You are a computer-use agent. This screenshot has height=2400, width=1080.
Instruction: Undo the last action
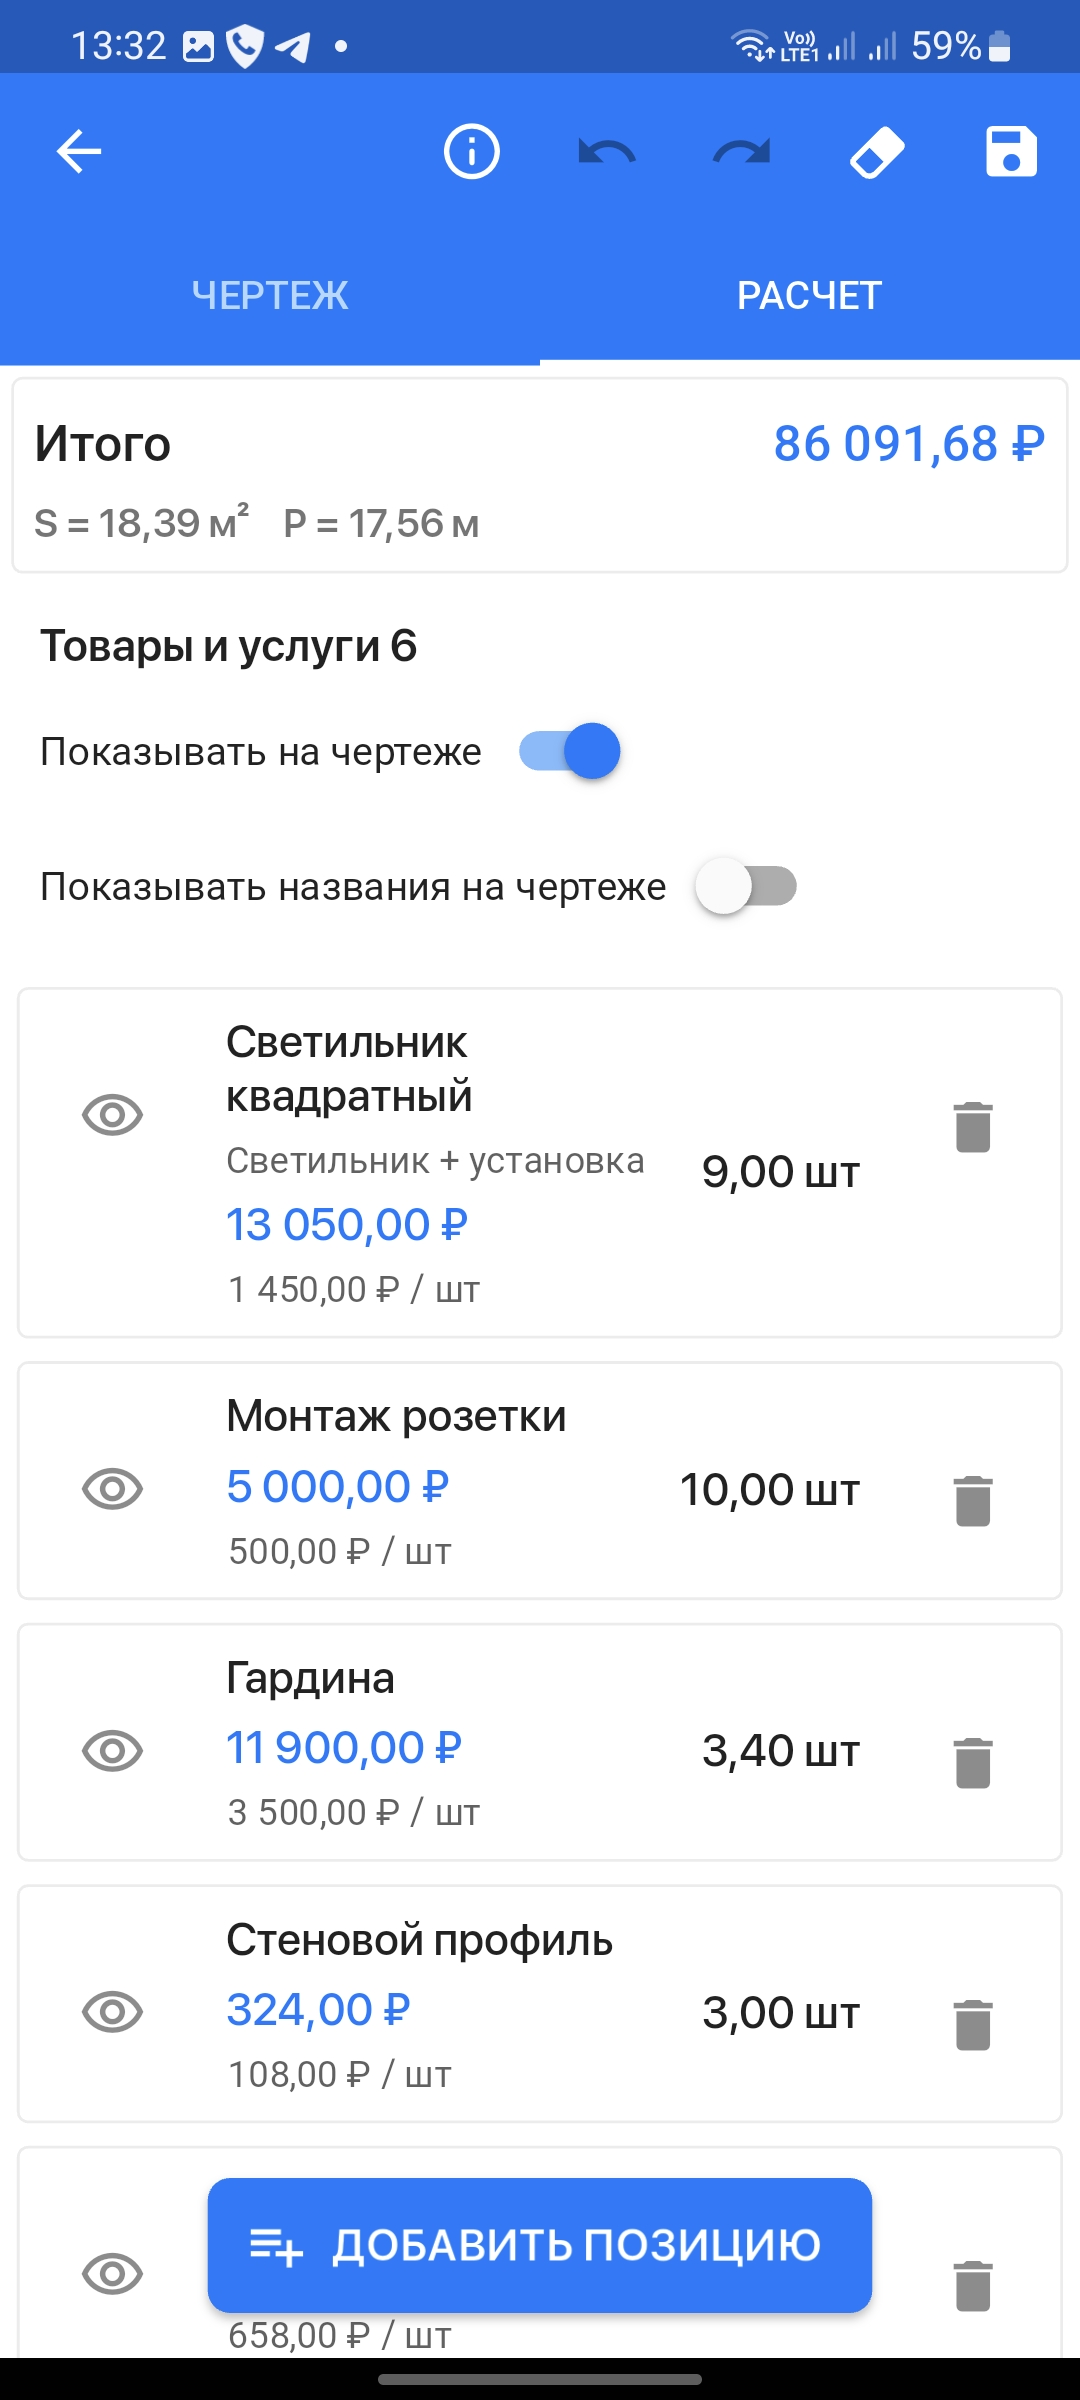point(607,152)
